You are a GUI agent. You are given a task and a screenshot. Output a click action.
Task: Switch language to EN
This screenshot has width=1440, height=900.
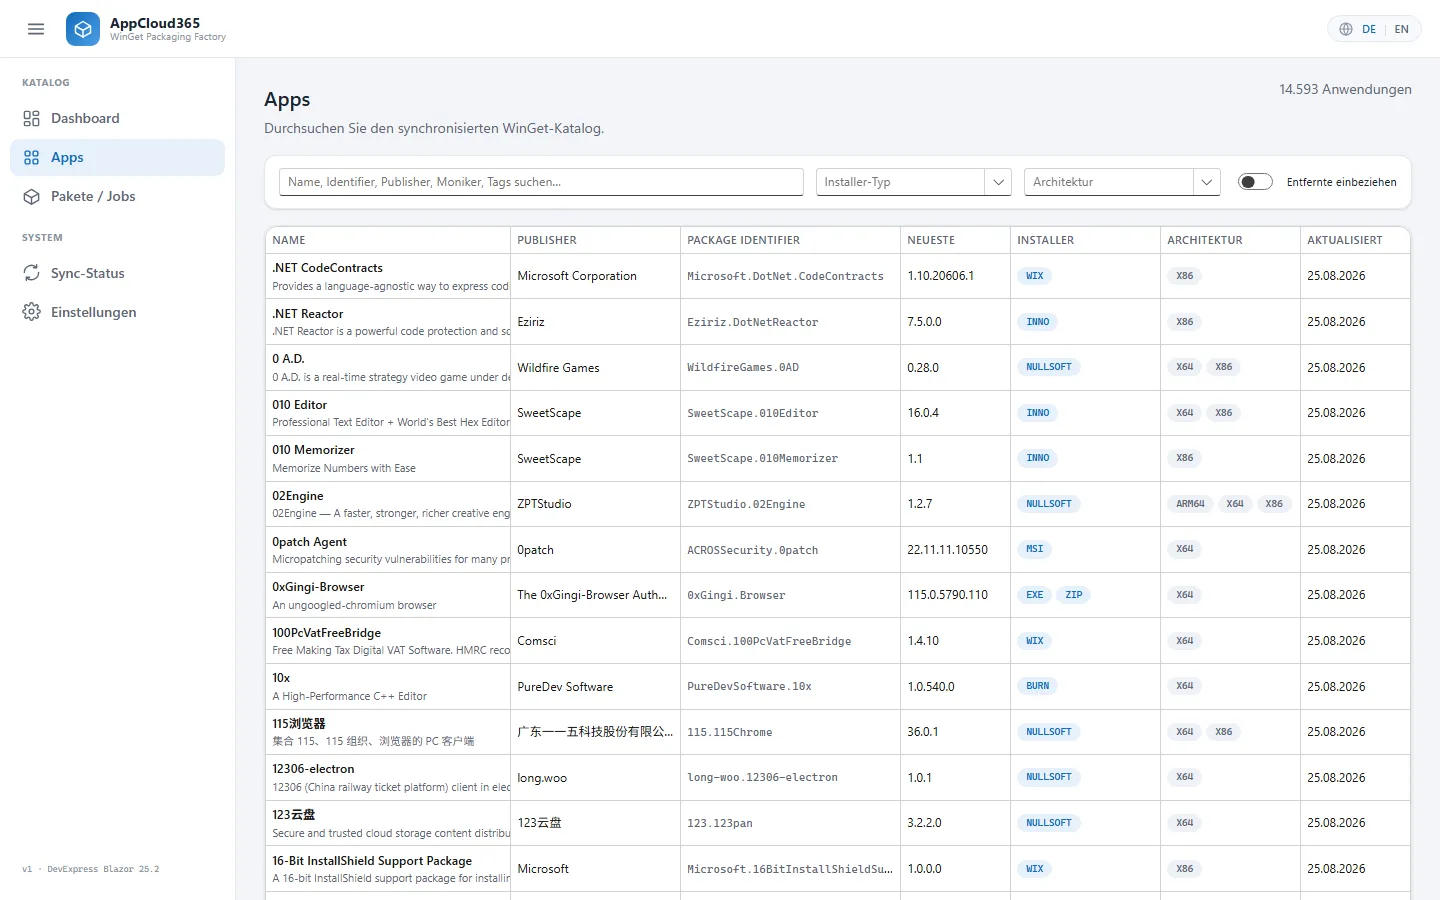click(x=1402, y=29)
